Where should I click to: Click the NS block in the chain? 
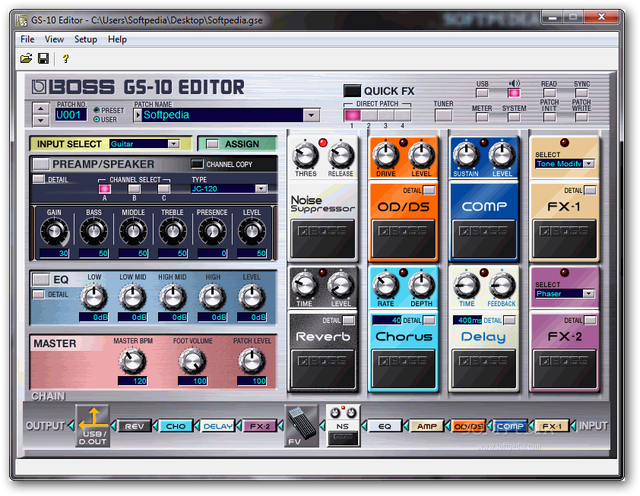343,425
